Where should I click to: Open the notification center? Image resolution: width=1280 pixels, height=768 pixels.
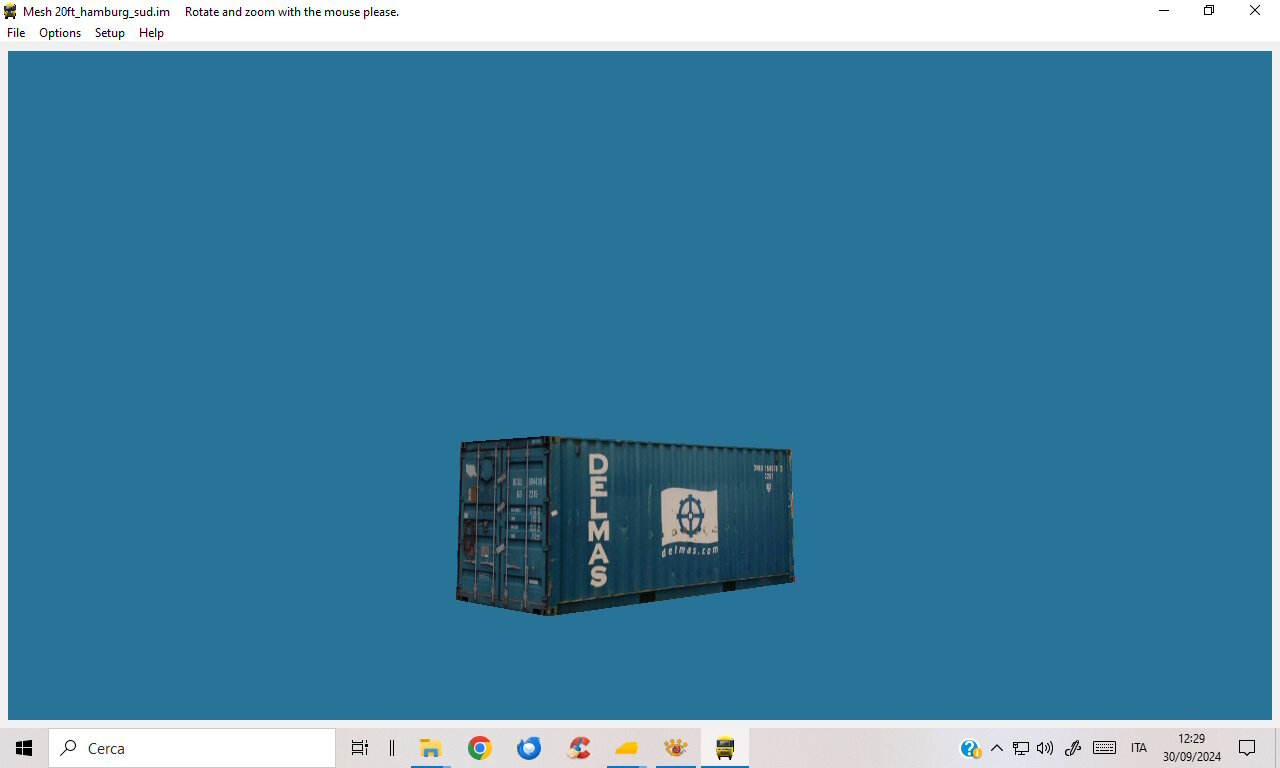pyautogui.click(x=1247, y=748)
